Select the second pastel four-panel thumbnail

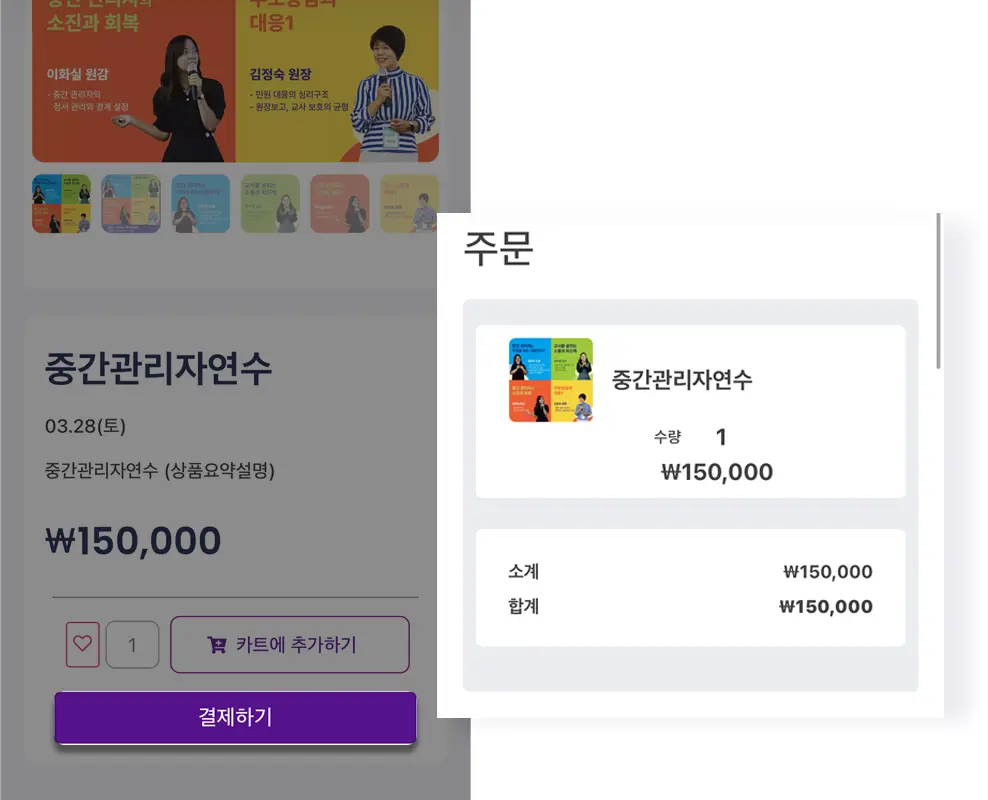130,204
